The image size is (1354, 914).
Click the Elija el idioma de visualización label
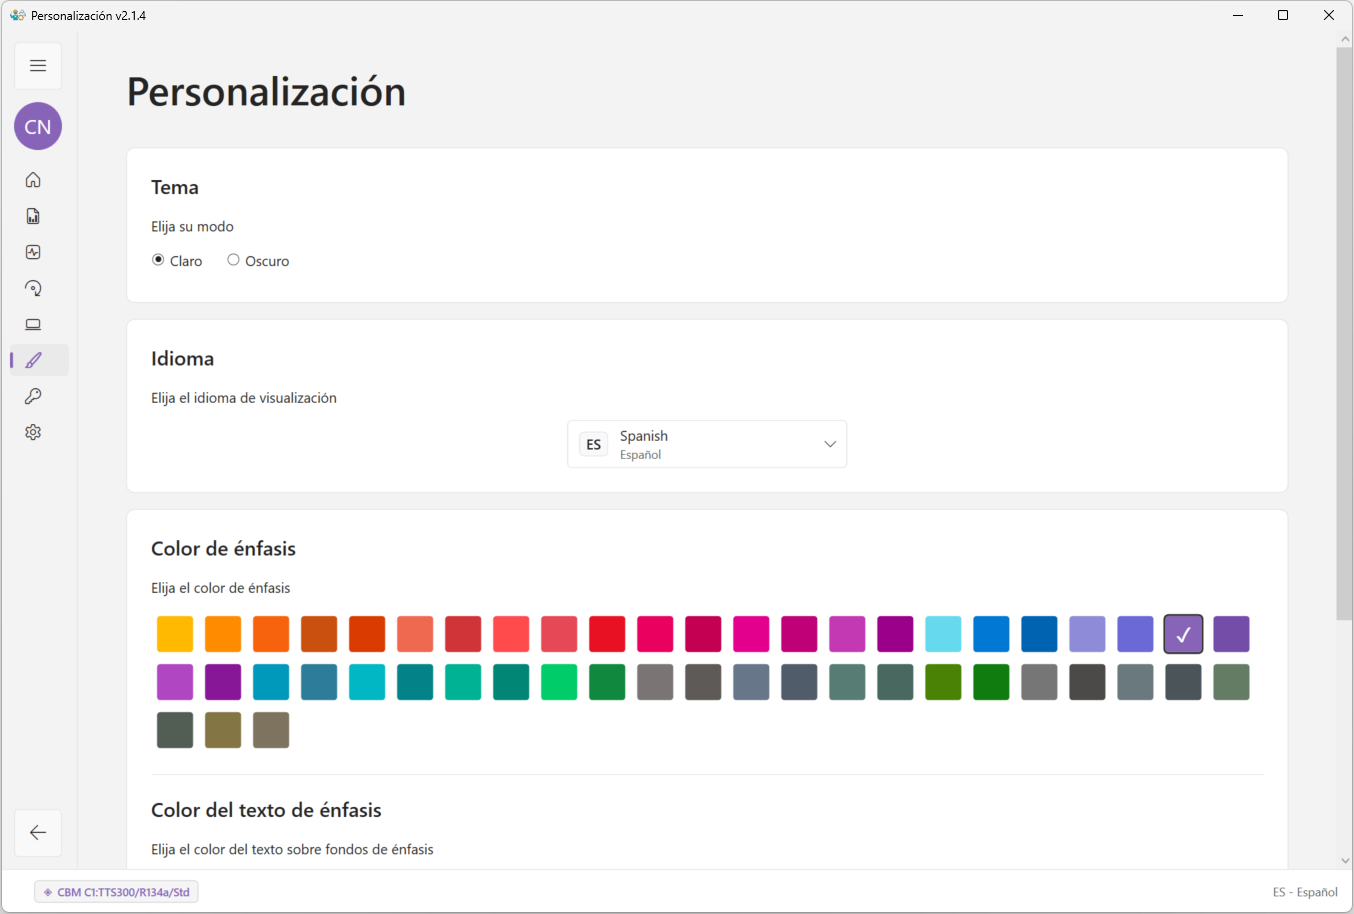244,398
